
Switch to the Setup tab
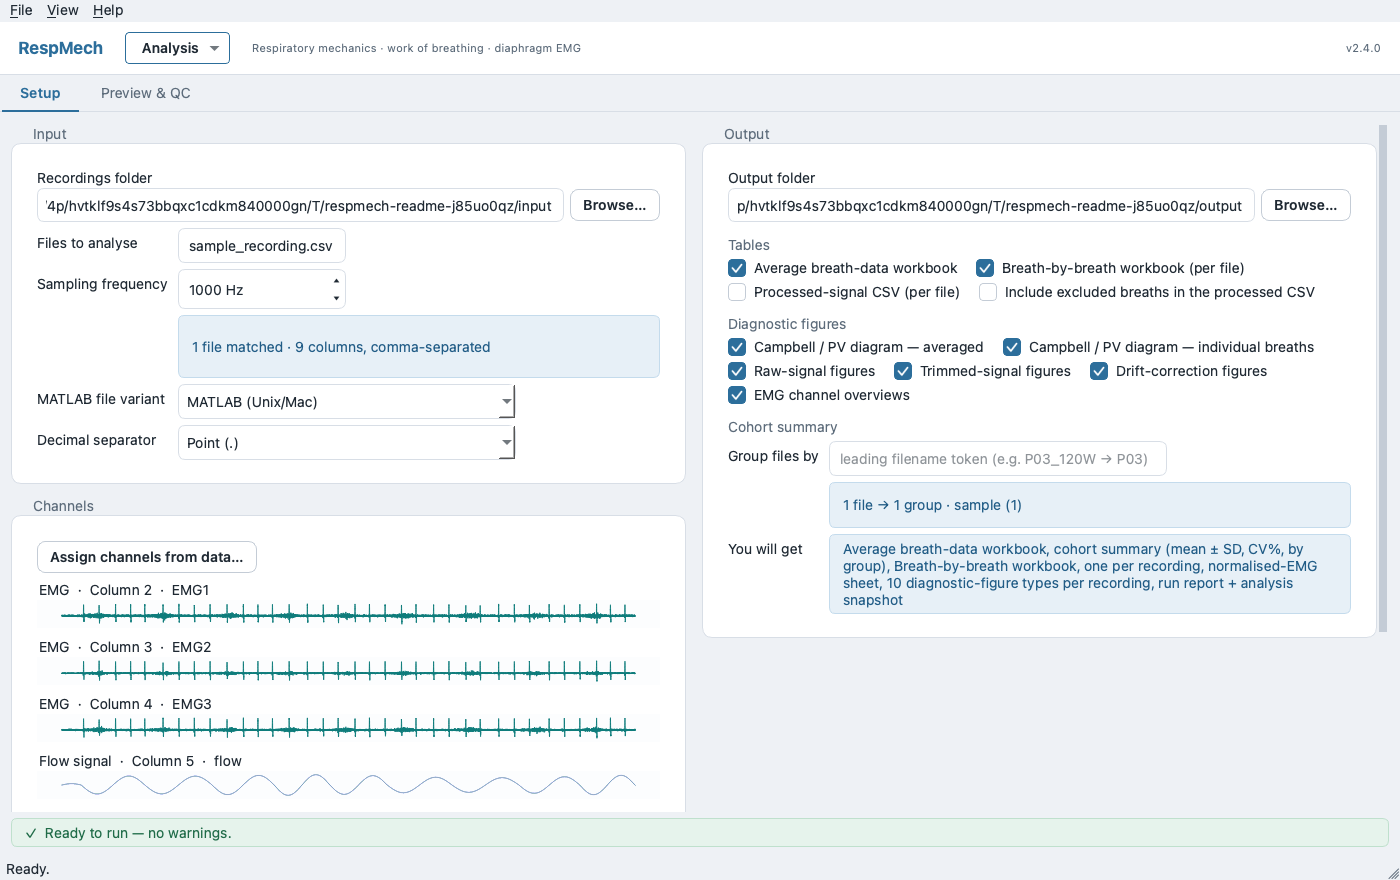[x=40, y=93]
